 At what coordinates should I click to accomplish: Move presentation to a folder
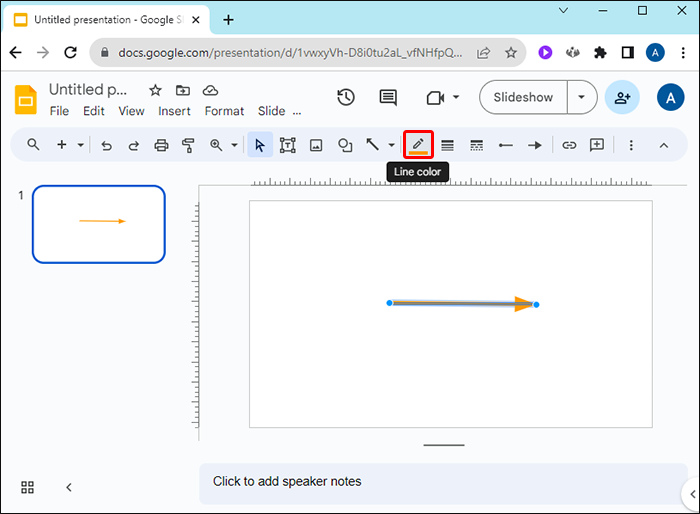tap(183, 90)
